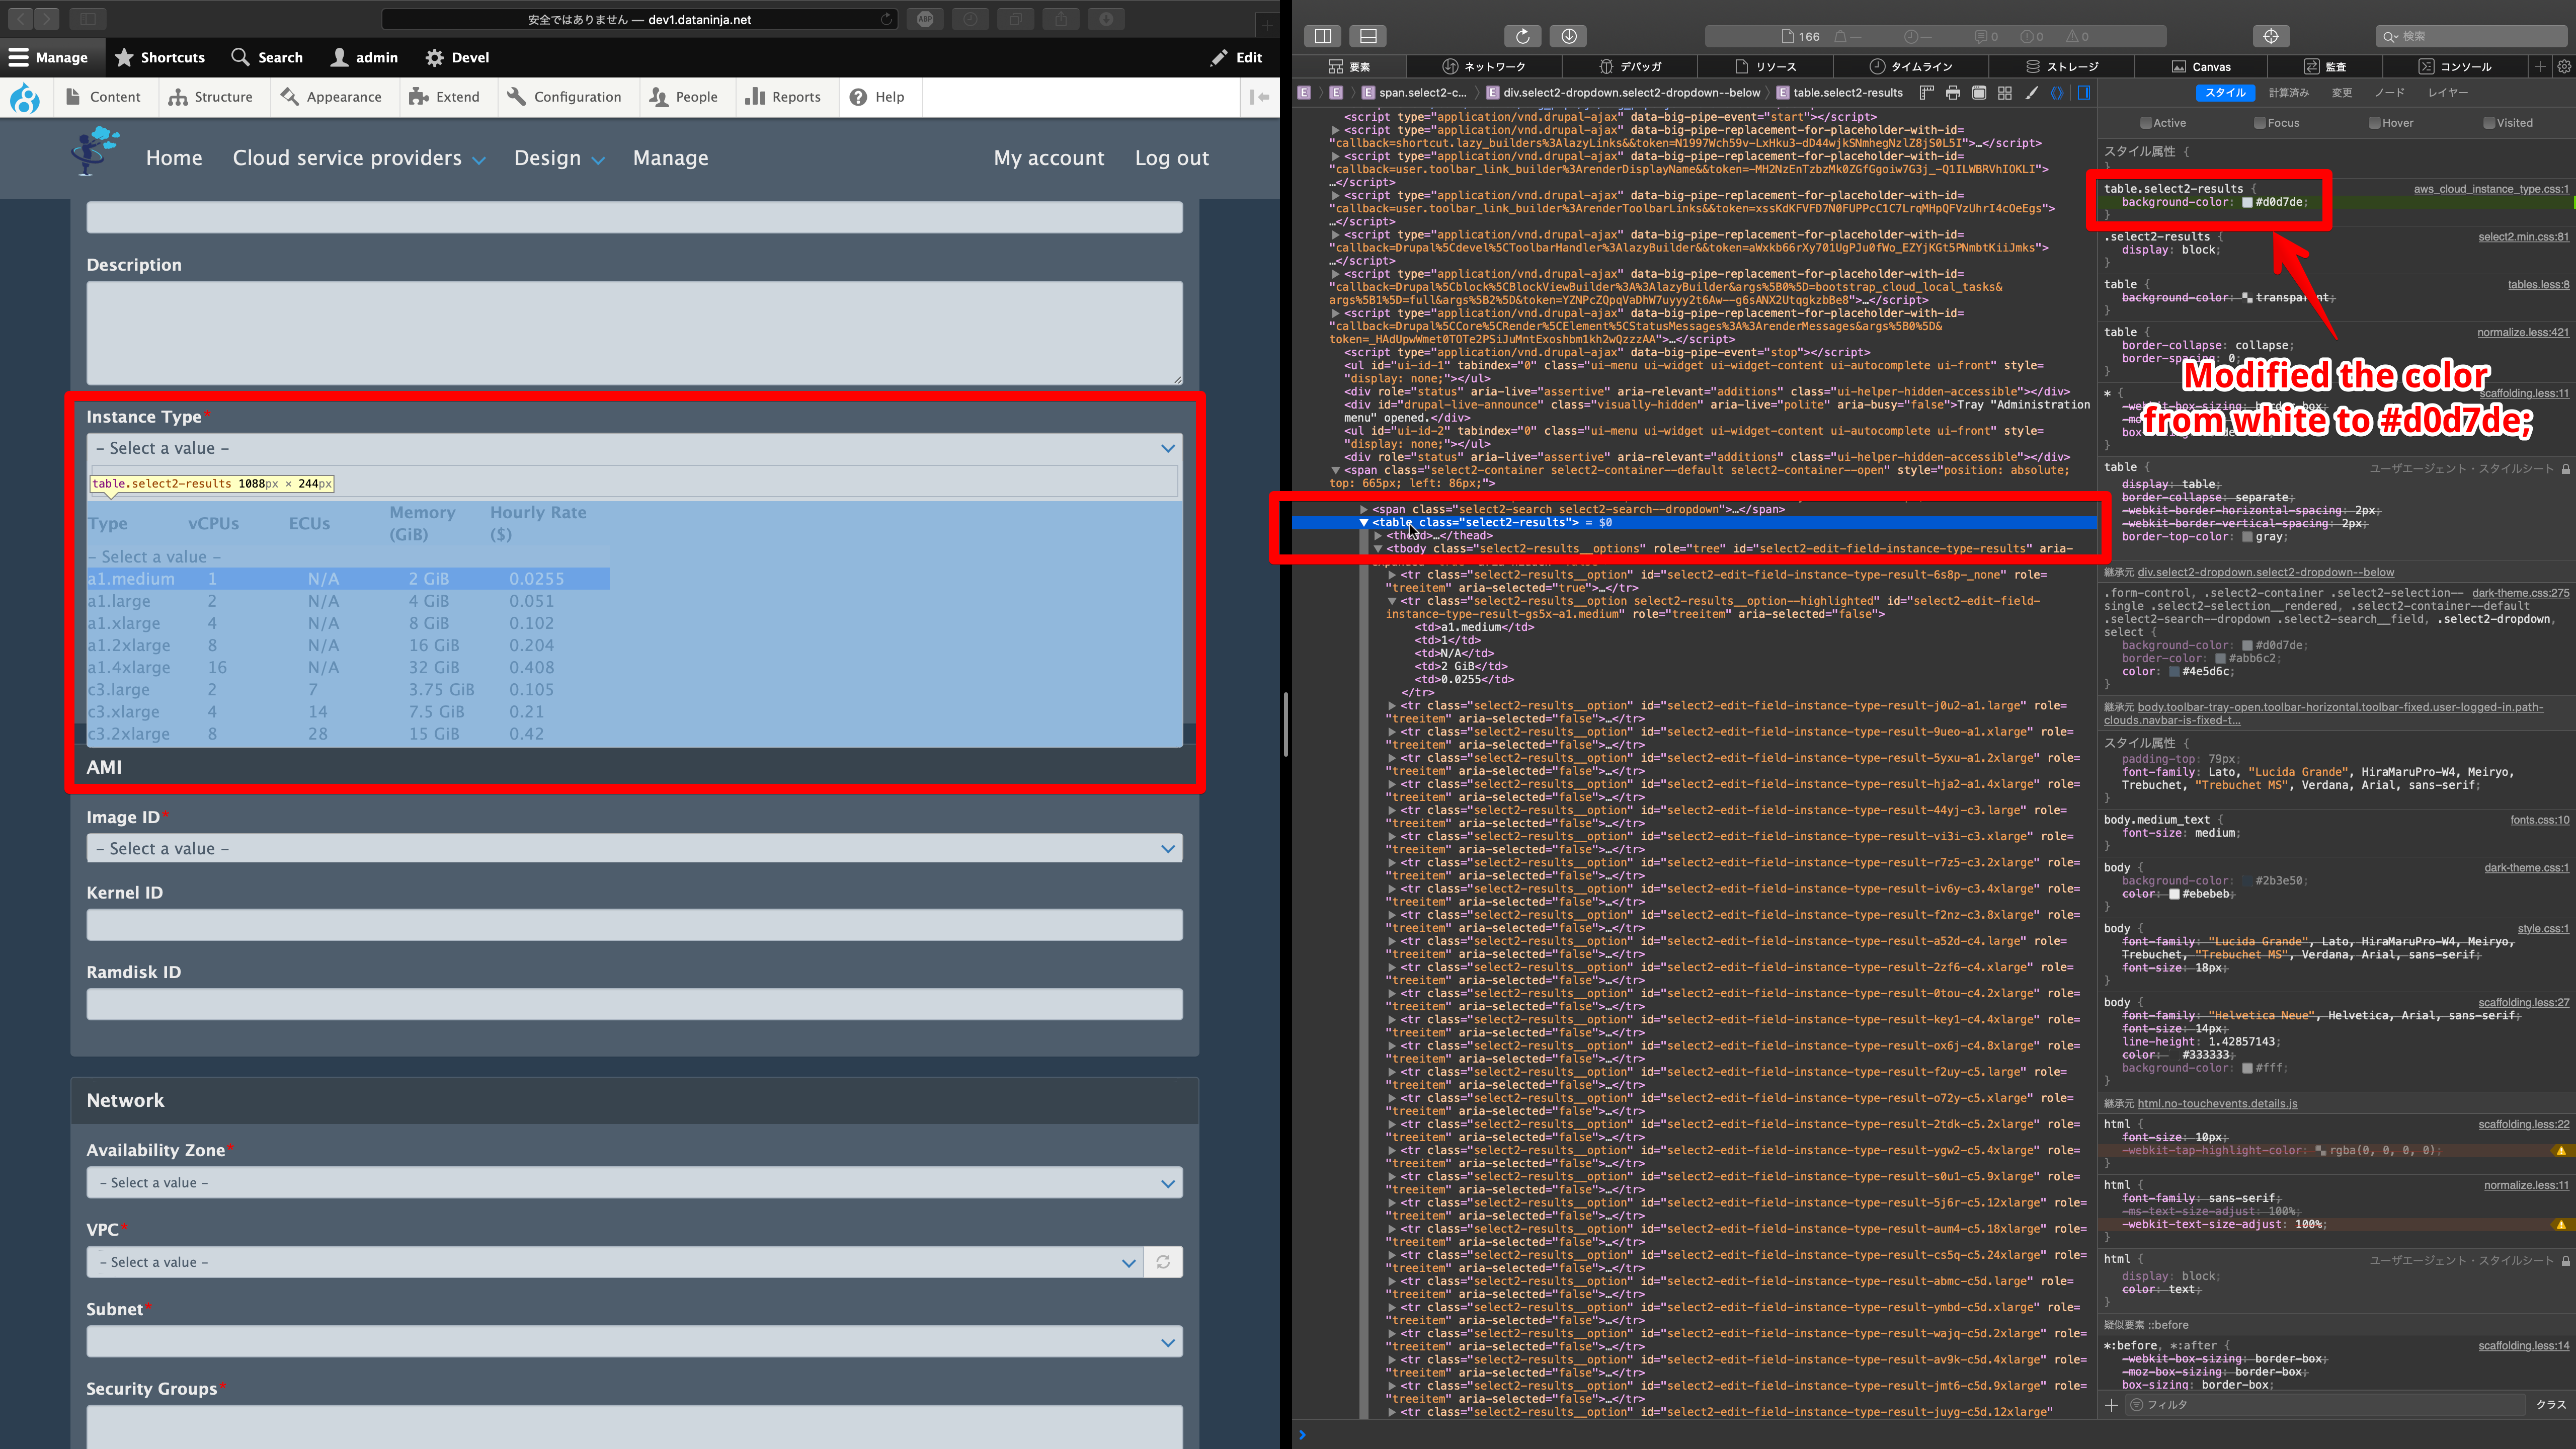
Task: Toggle shadow DOM brackets icon
Action: [x=2057, y=93]
